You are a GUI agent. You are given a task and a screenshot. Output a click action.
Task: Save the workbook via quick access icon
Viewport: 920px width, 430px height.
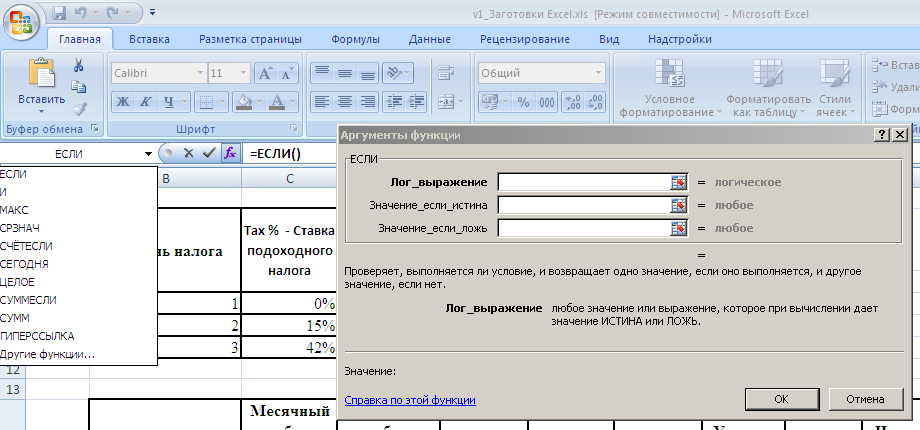(x=59, y=12)
